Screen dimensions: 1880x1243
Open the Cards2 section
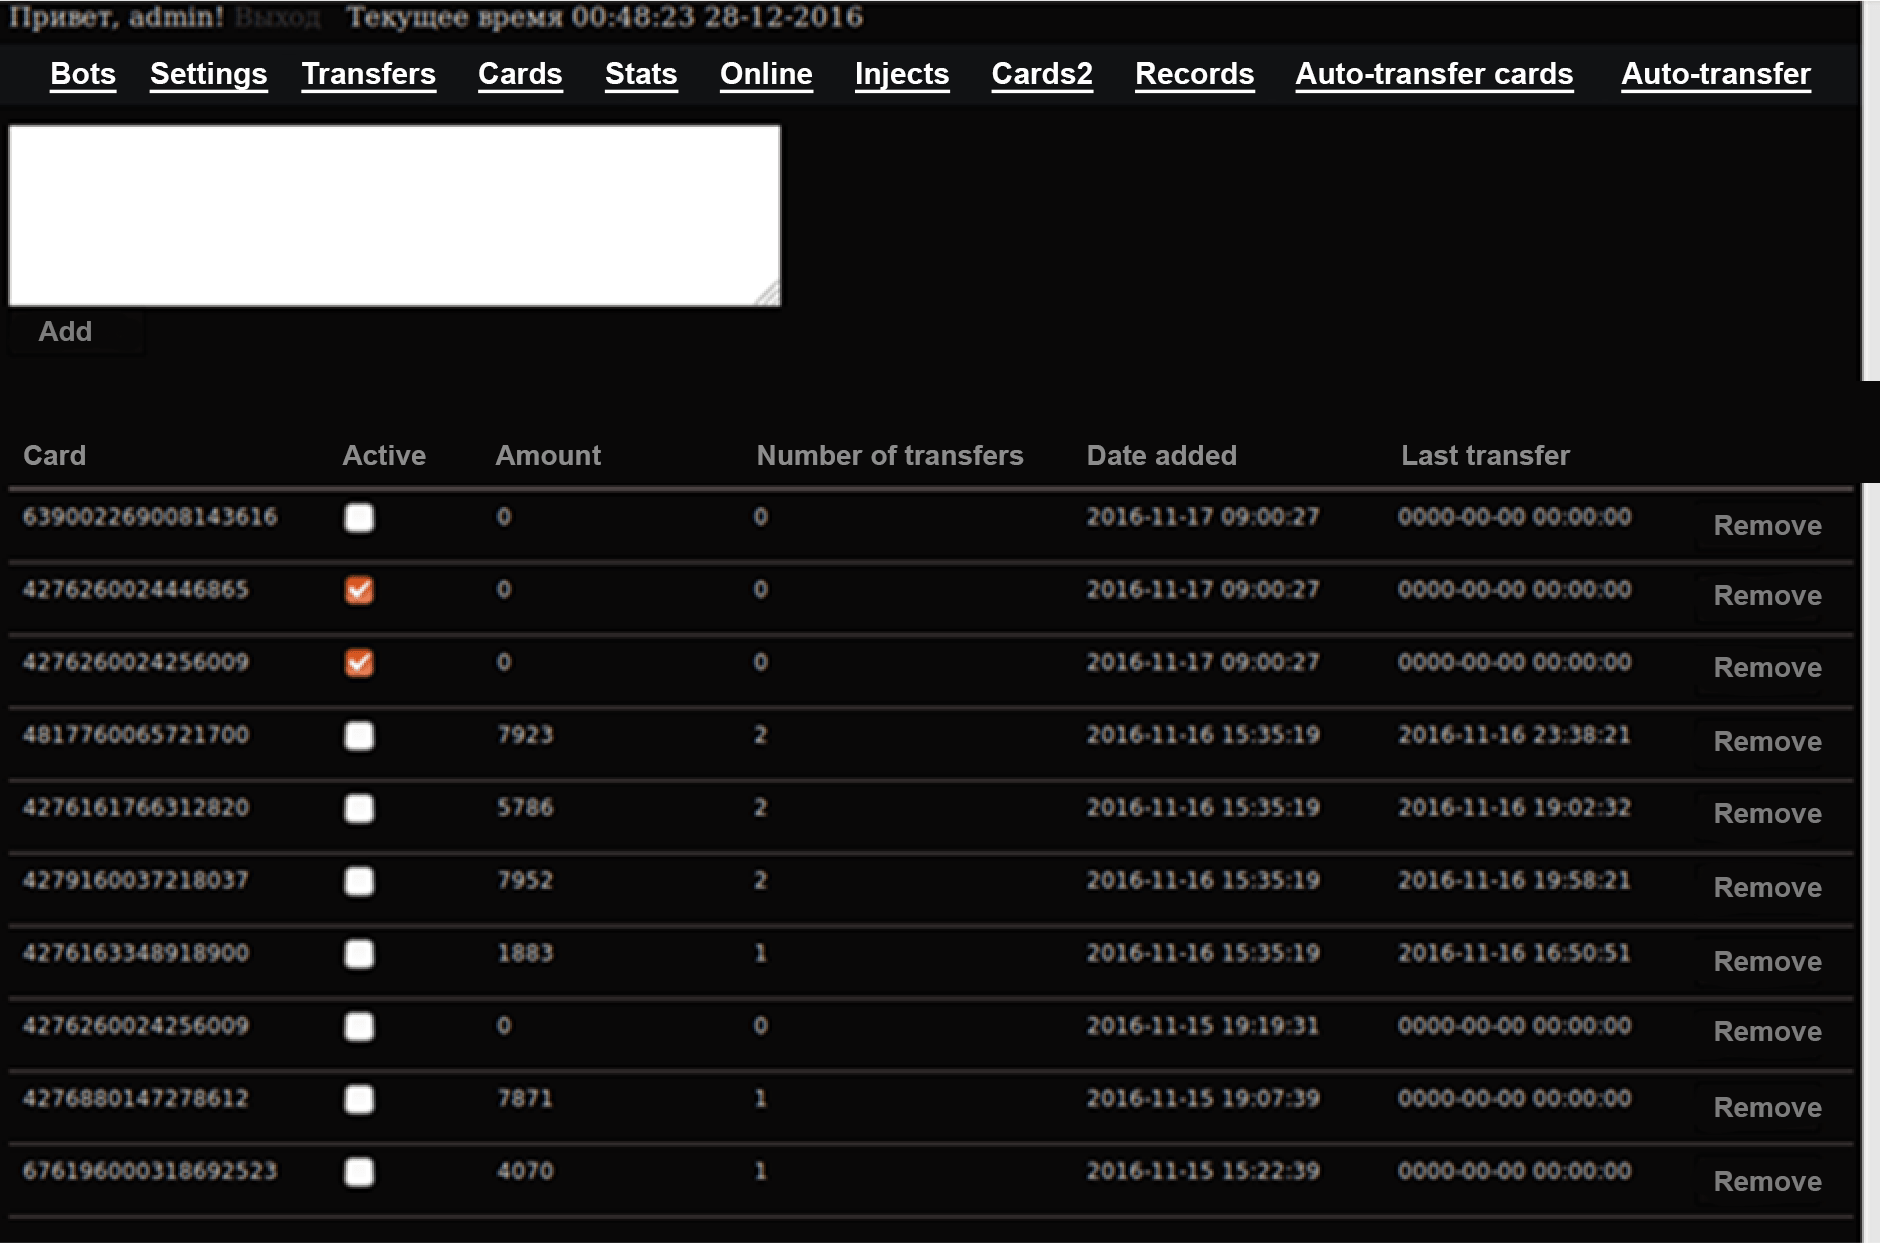point(1041,74)
